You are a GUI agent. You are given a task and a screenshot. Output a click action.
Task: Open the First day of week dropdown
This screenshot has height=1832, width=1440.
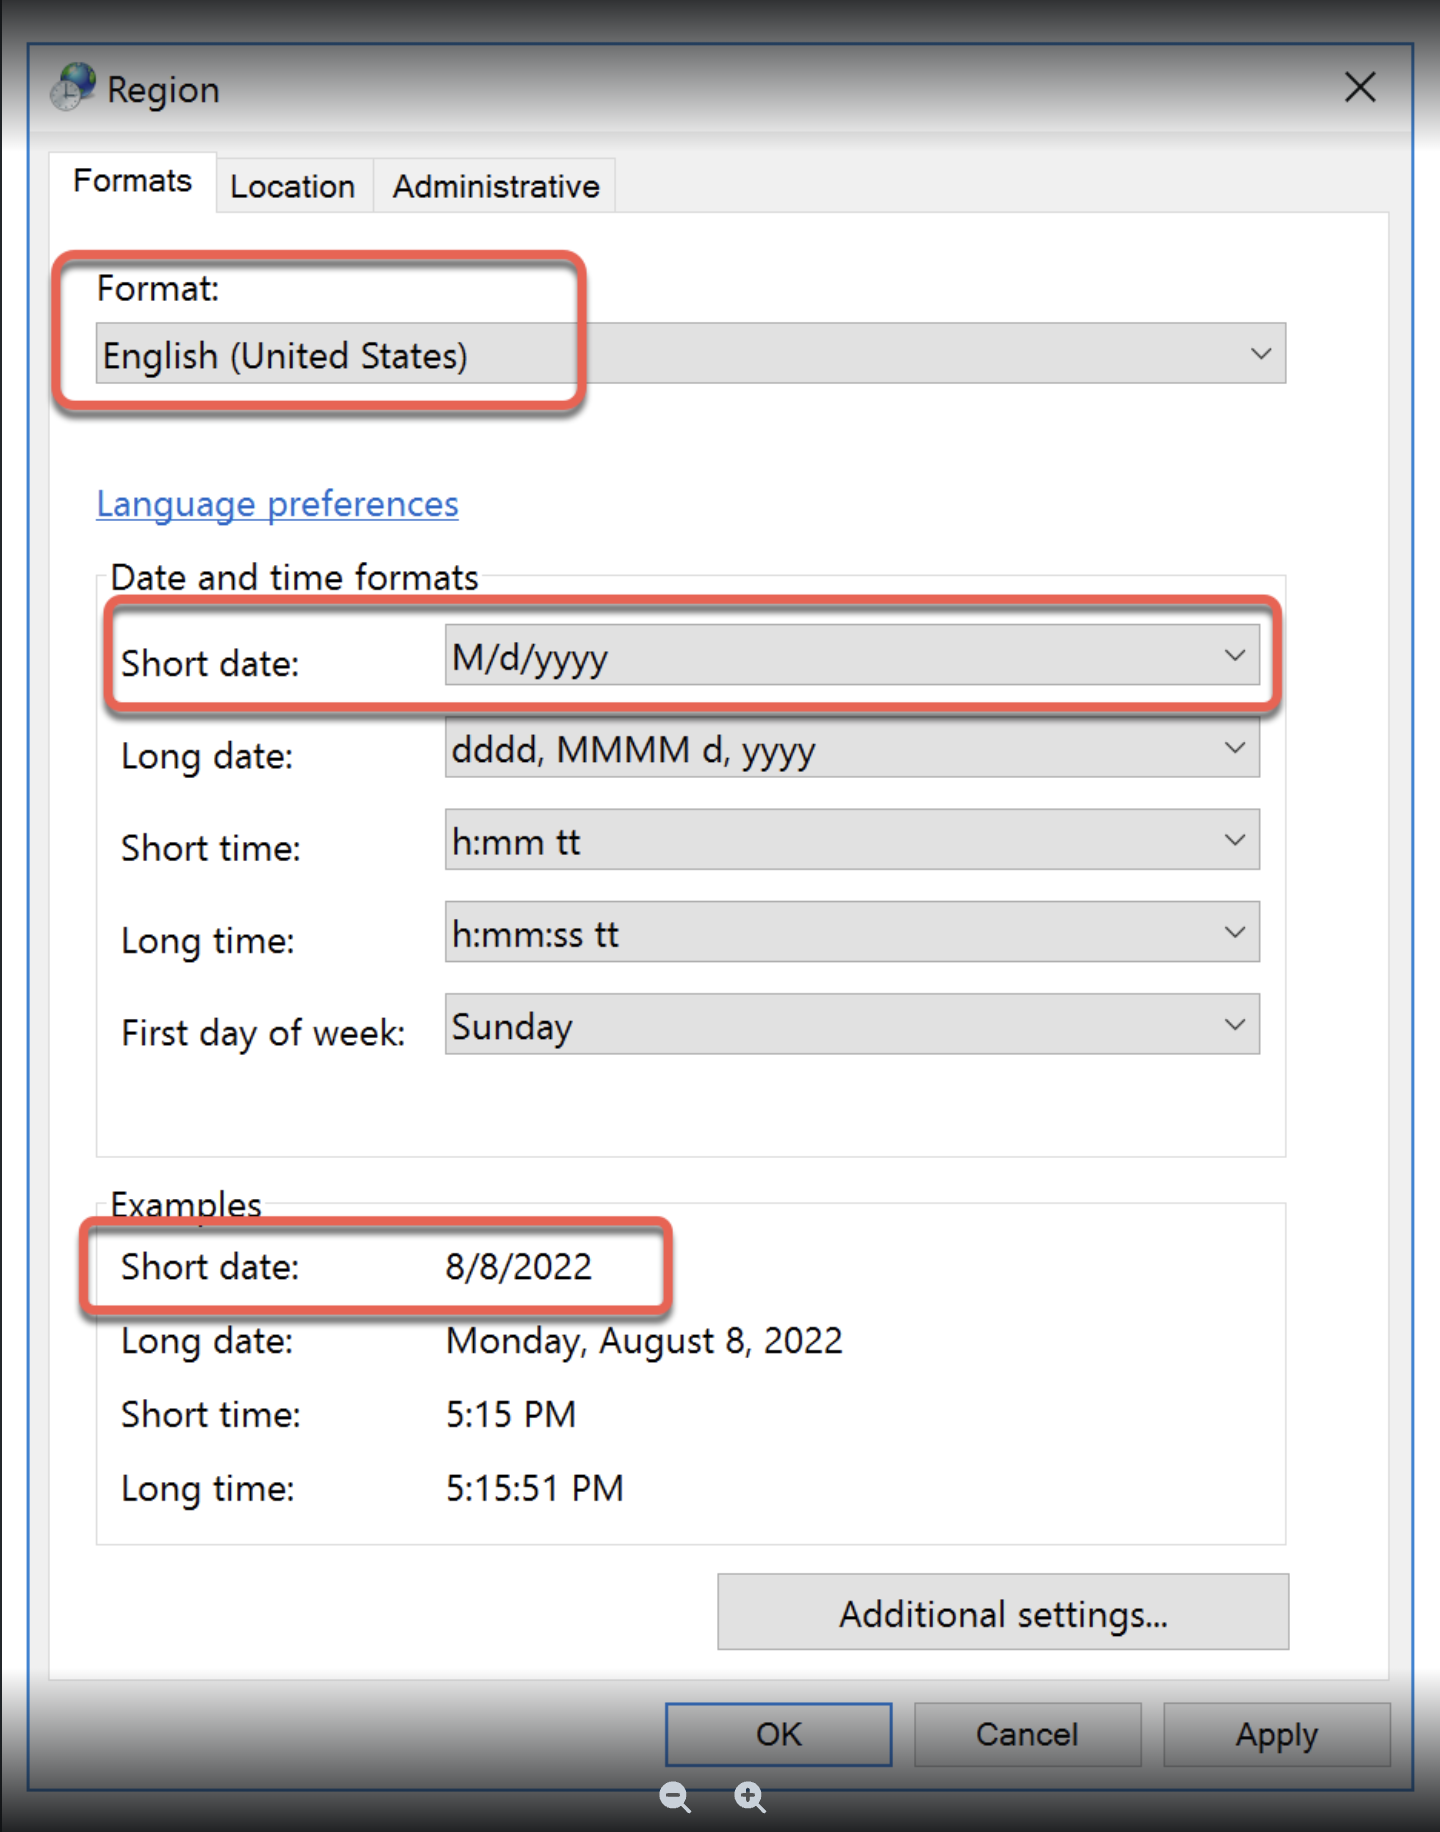point(852,1024)
